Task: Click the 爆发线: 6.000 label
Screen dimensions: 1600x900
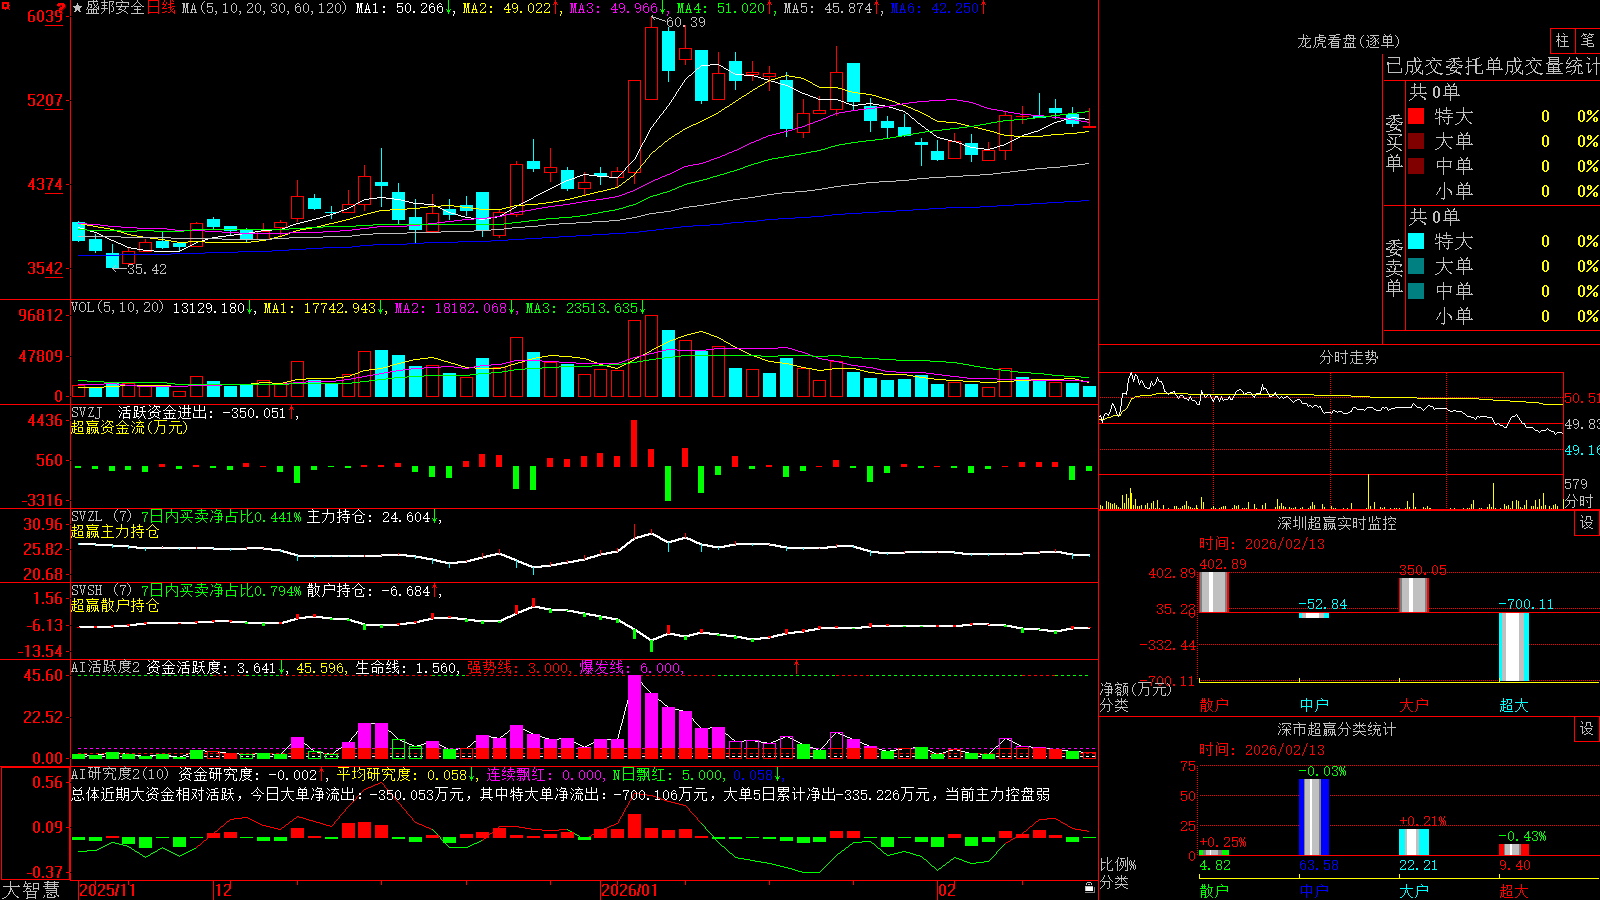Action: (630, 667)
